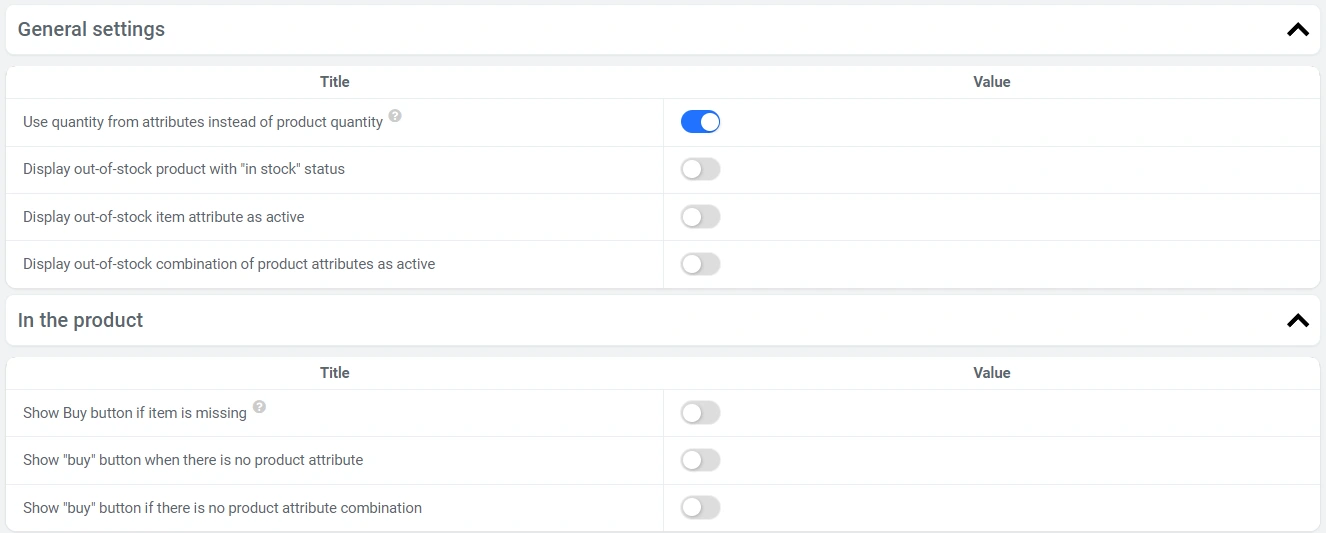The image size is (1326, 533).
Task: Collapse the "In the product" section chevron
Action: click(x=1297, y=321)
